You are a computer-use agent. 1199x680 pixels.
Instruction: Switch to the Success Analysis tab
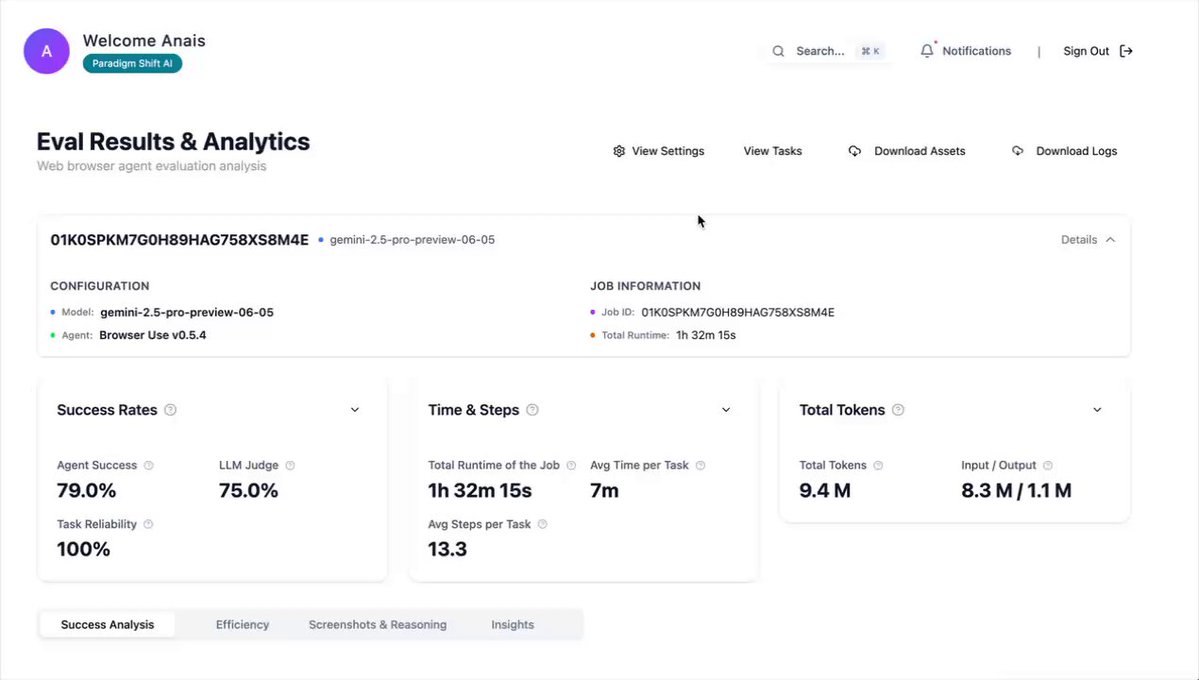click(107, 625)
